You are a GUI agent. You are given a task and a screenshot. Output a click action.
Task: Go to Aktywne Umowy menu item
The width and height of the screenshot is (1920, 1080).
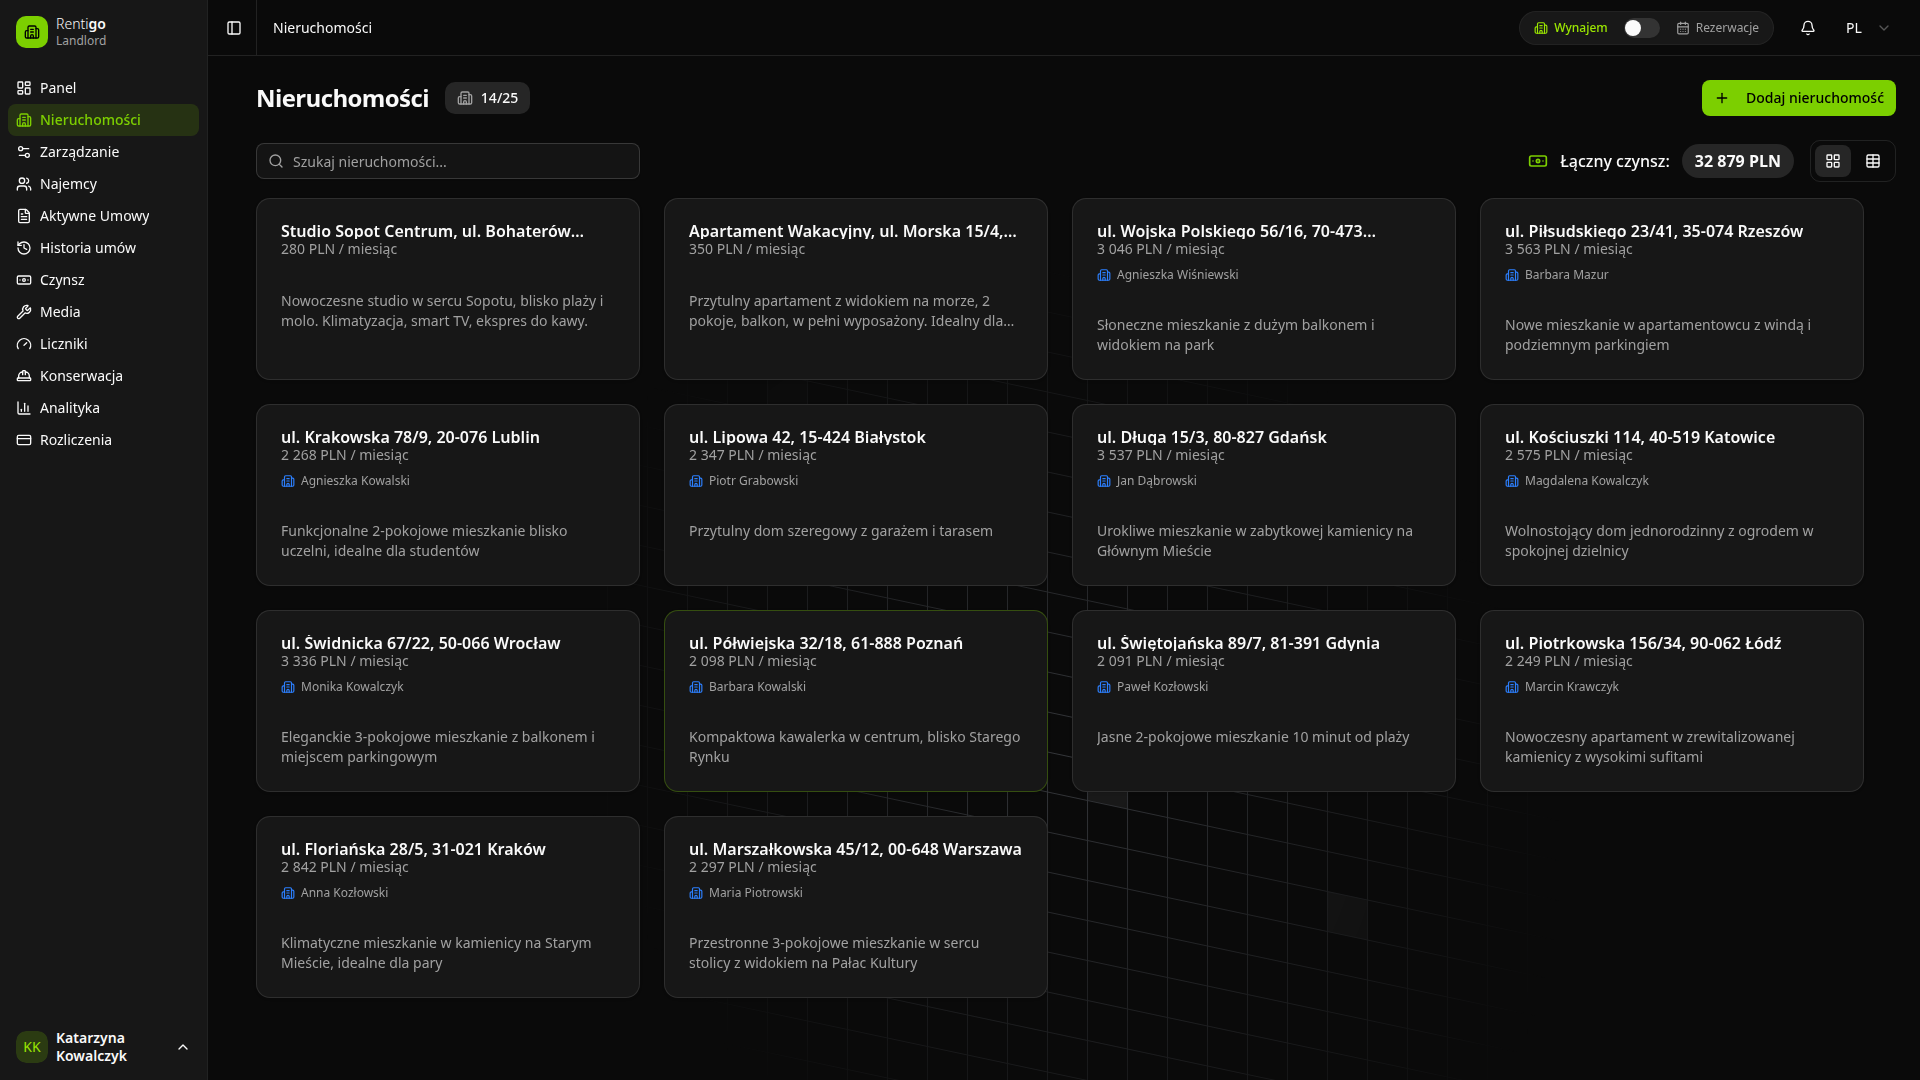pos(94,216)
